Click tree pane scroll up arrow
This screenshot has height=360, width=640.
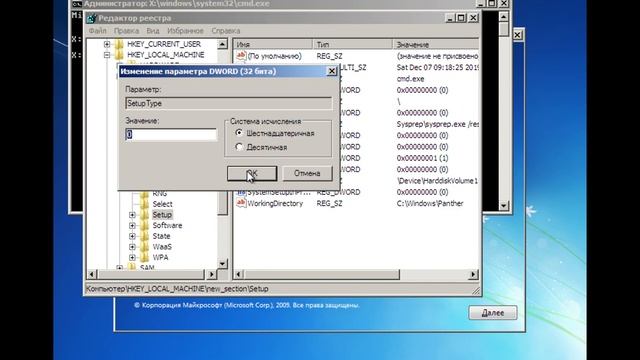pyautogui.click(x=222, y=44)
